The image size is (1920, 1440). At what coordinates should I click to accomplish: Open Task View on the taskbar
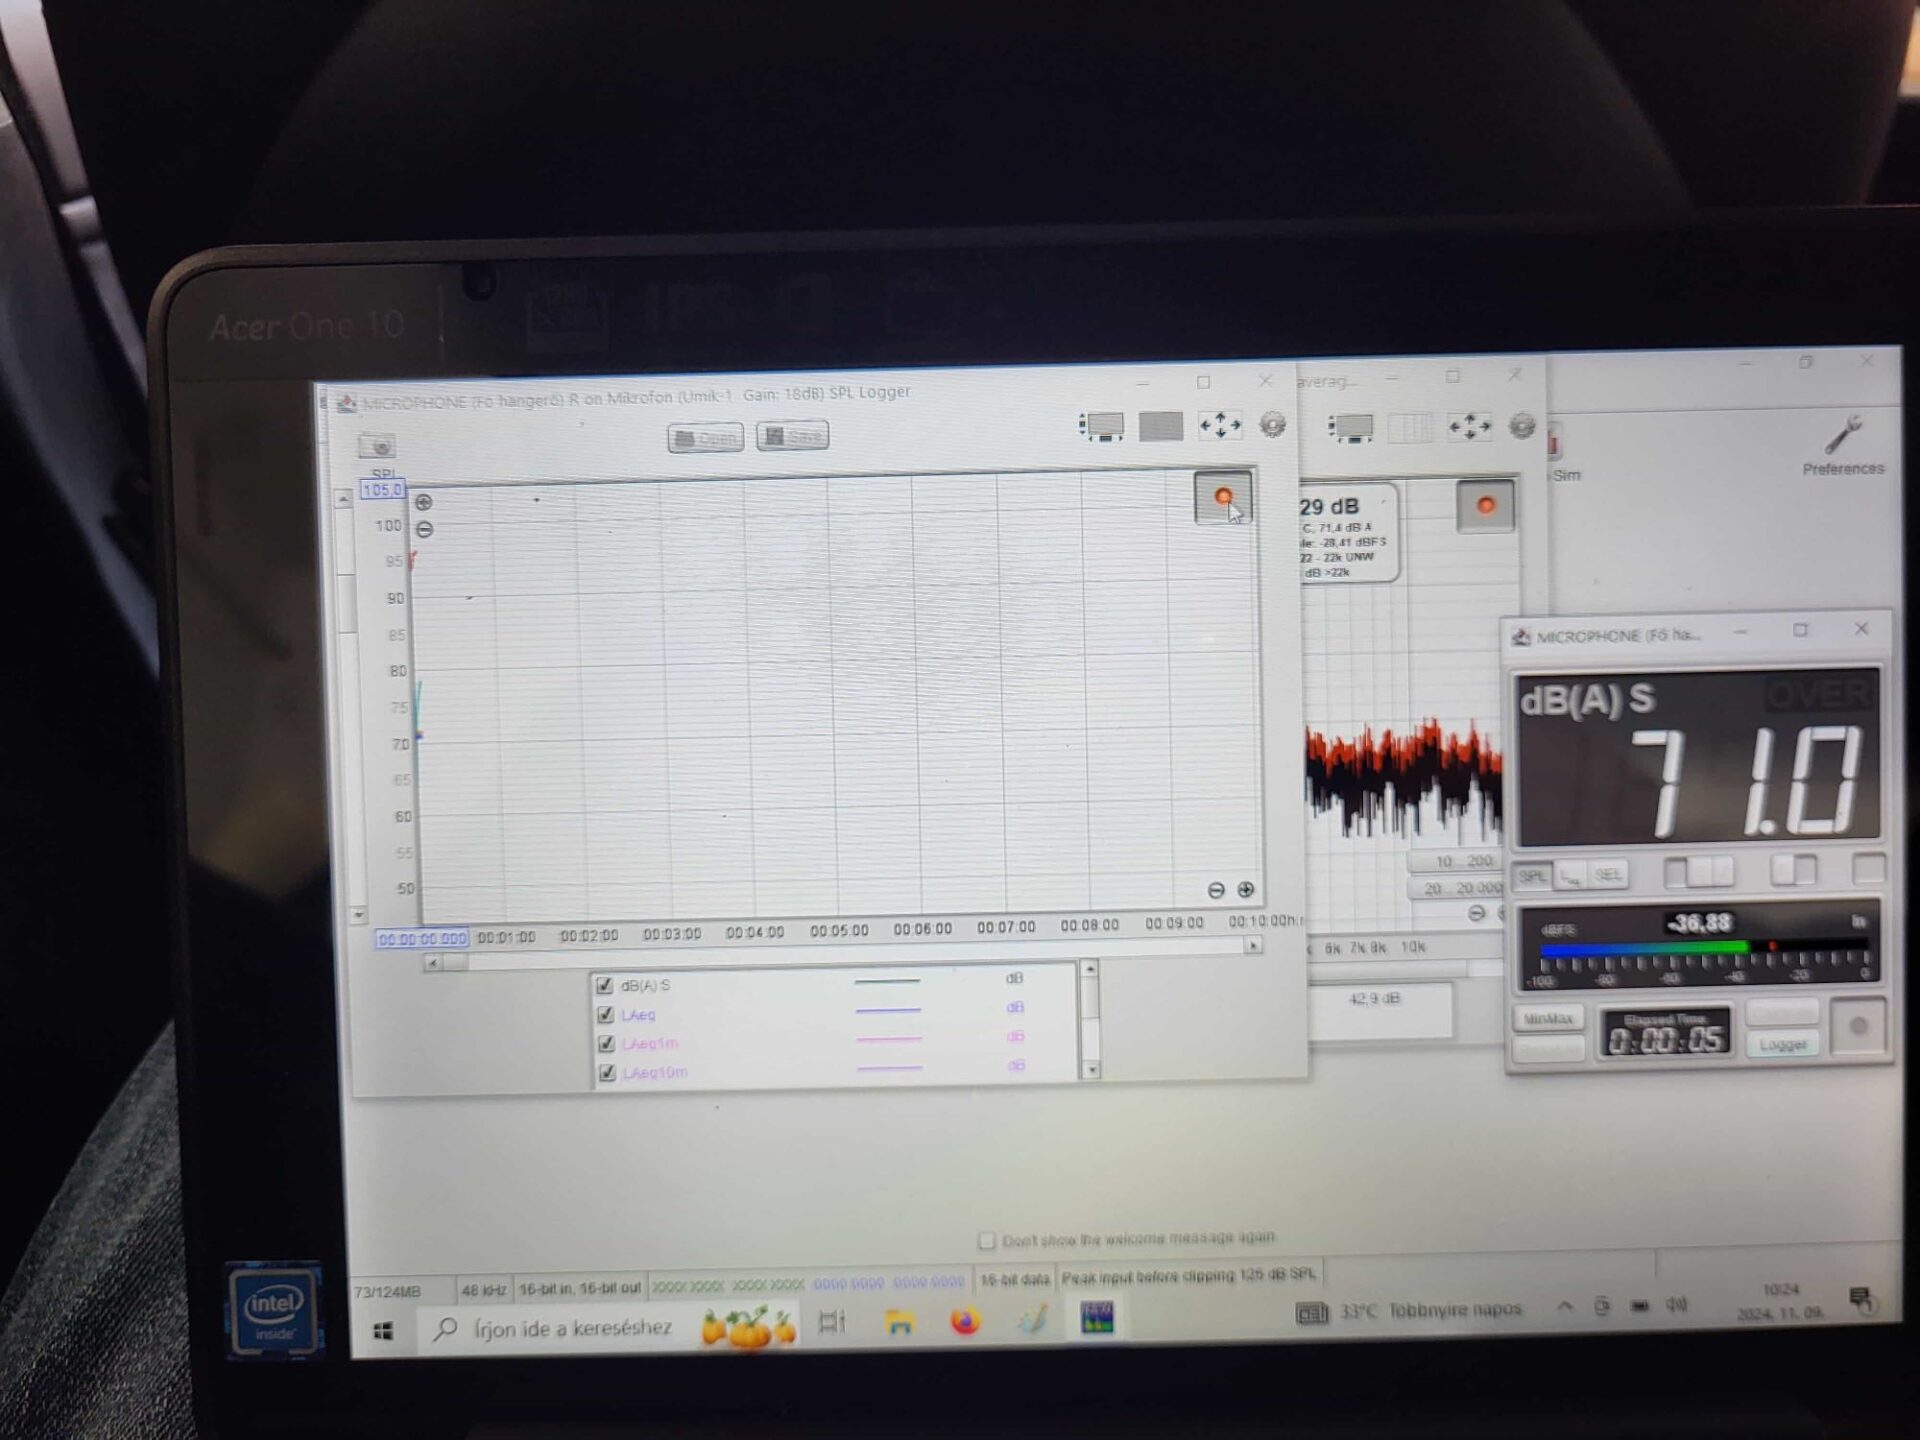832,1322
